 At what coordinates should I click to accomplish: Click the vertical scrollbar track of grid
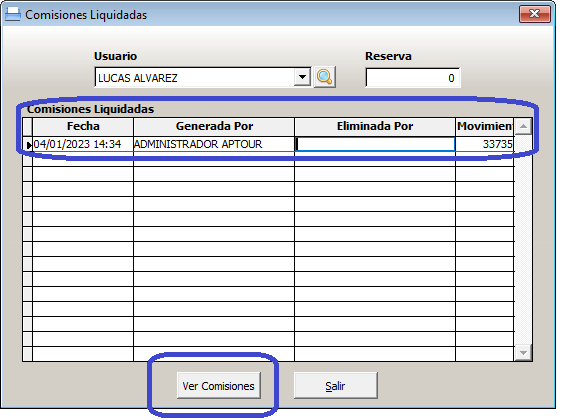523,240
